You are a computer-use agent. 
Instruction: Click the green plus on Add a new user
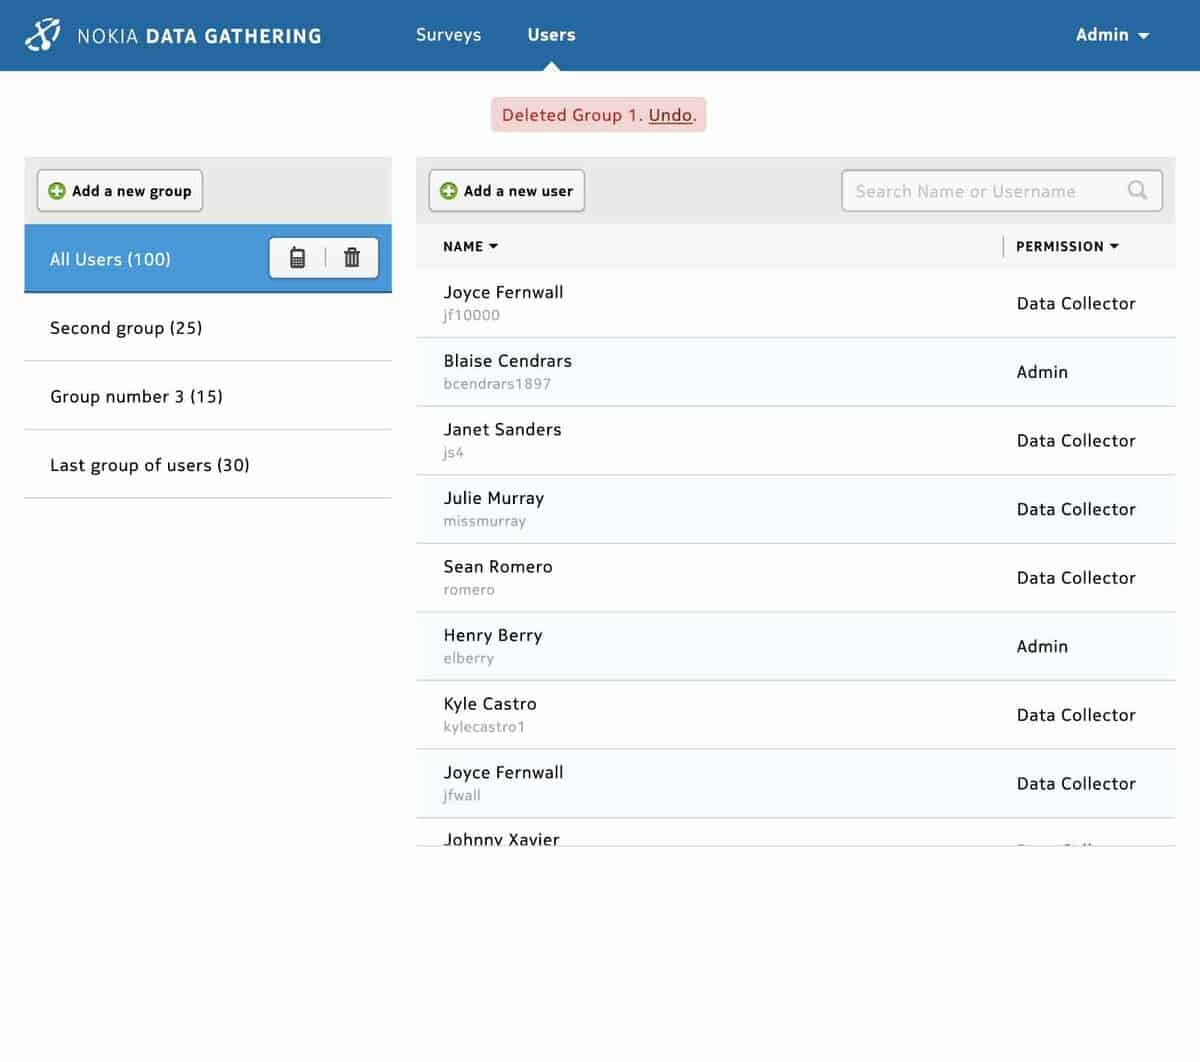pos(449,191)
